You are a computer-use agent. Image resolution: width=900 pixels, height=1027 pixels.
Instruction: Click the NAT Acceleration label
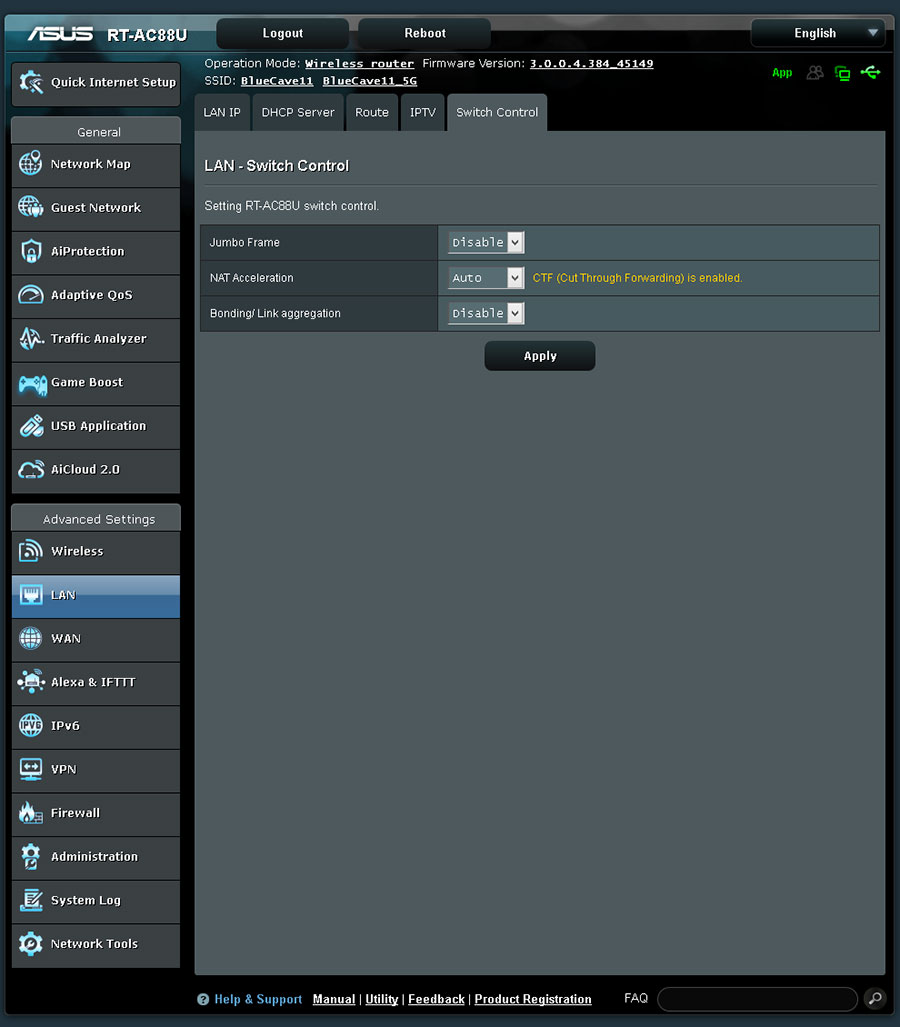(x=252, y=278)
